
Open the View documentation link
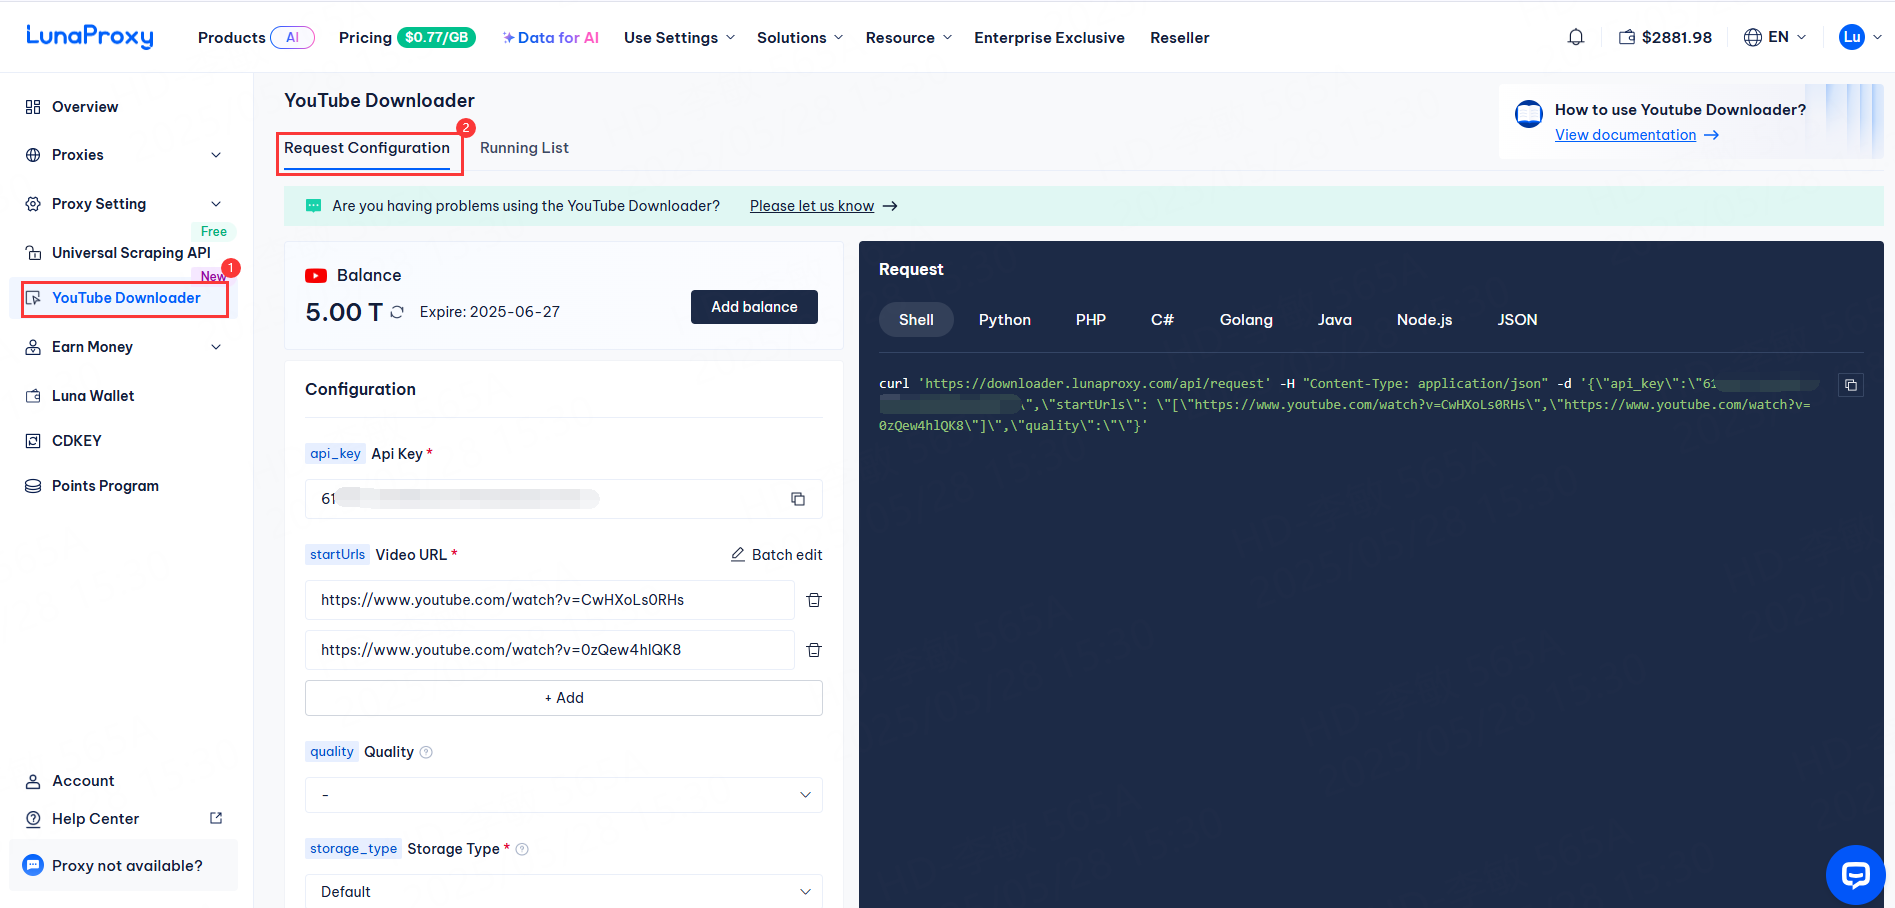(1625, 135)
